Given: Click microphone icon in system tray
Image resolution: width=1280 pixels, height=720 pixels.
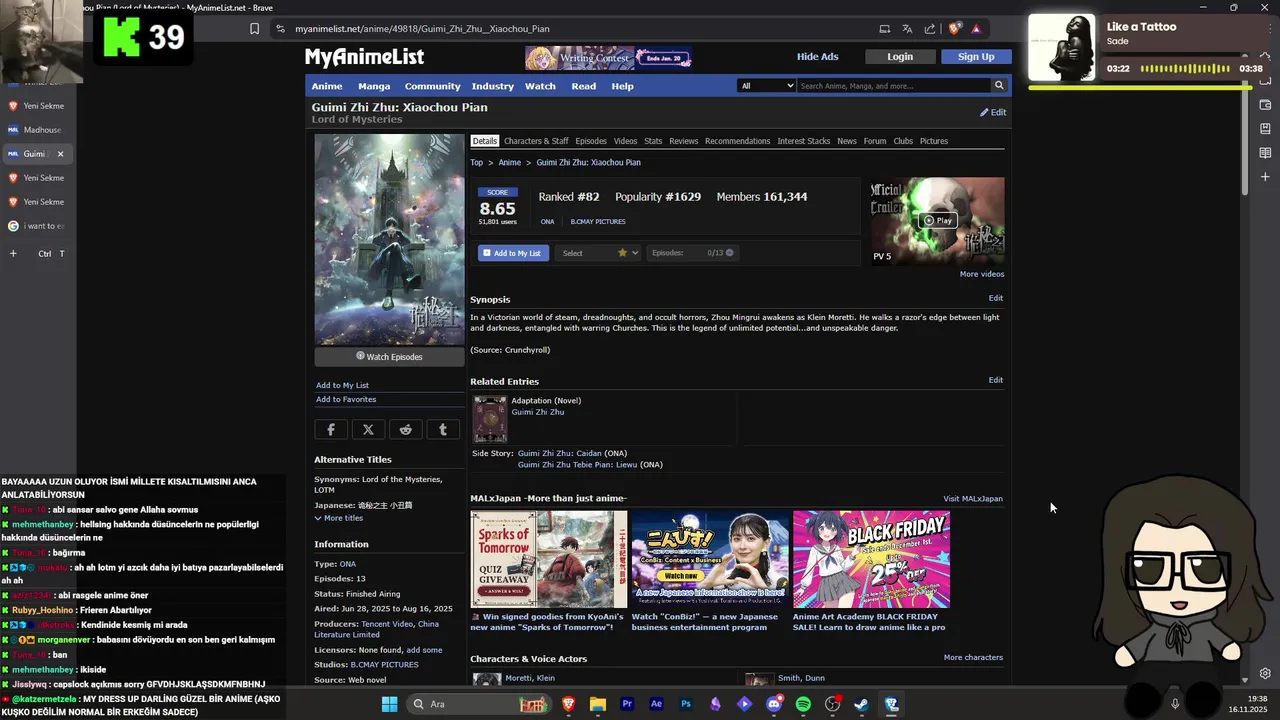Looking at the screenshot, I should (1175, 704).
